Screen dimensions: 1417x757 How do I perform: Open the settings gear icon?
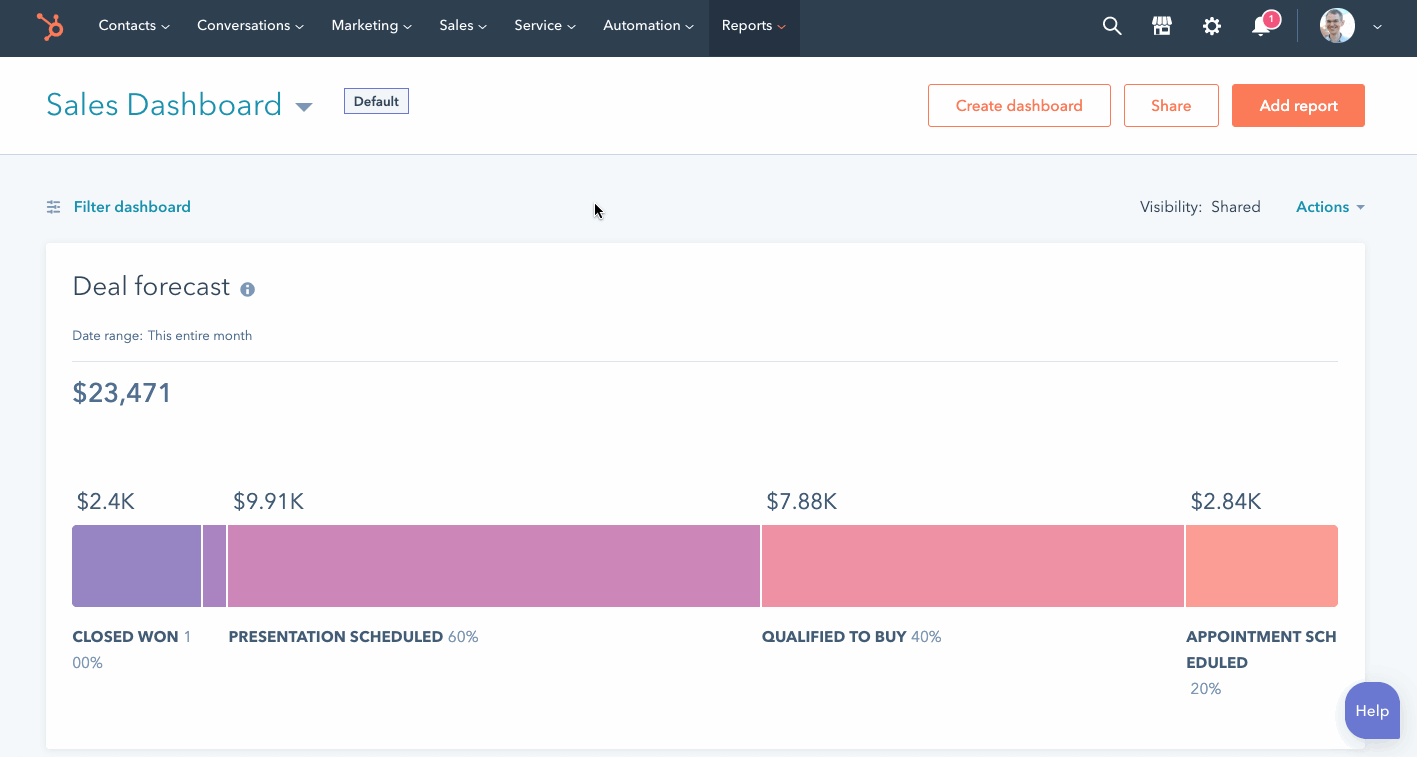1211,26
